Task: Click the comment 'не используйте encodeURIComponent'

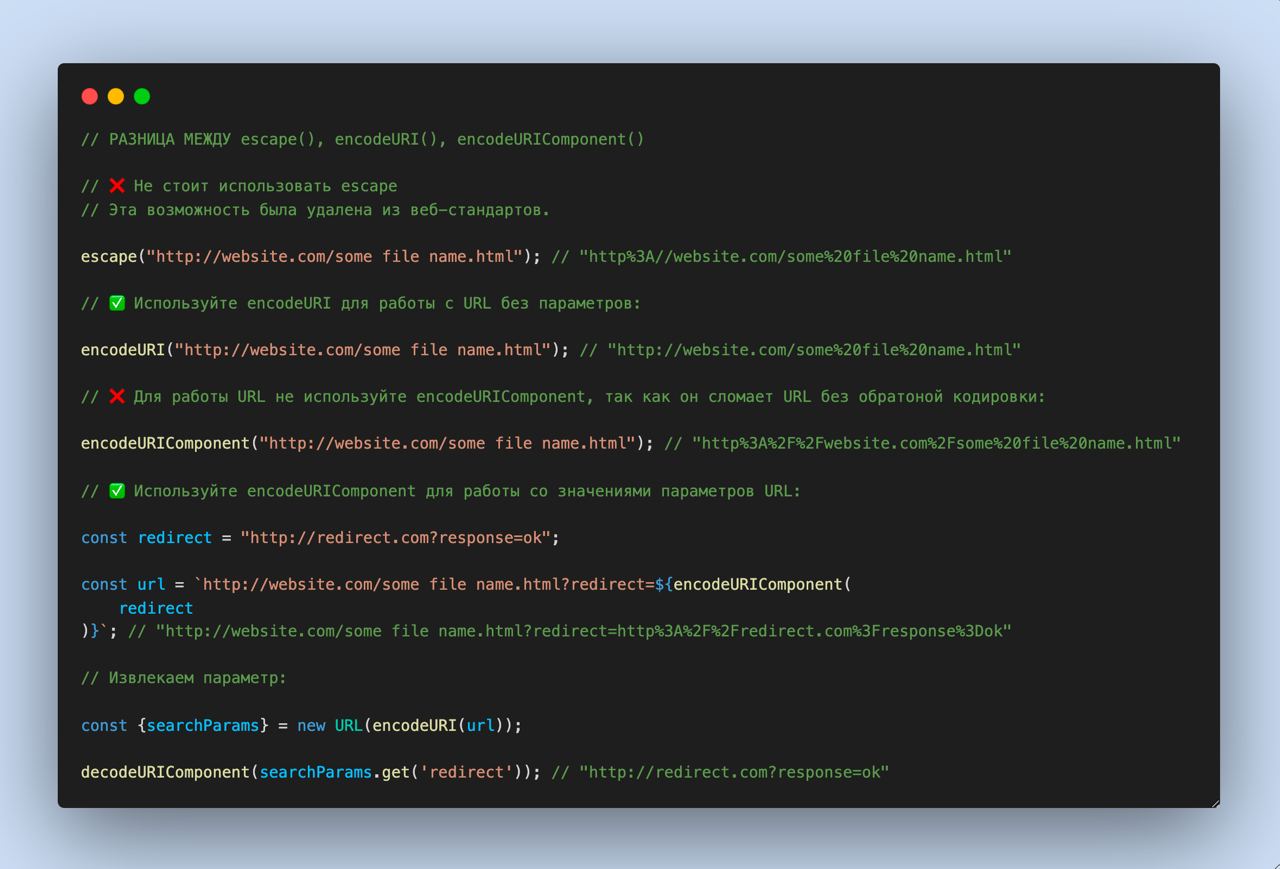Action: pyautogui.click(x=430, y=397)
